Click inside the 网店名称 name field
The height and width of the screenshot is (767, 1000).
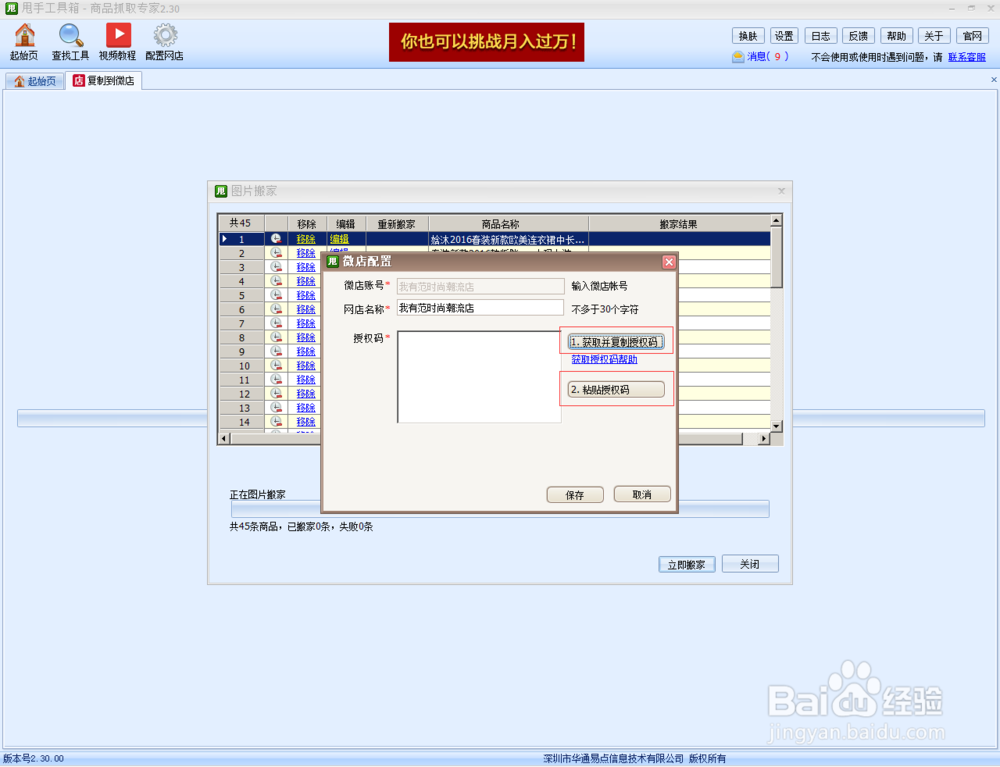[480, 307]
